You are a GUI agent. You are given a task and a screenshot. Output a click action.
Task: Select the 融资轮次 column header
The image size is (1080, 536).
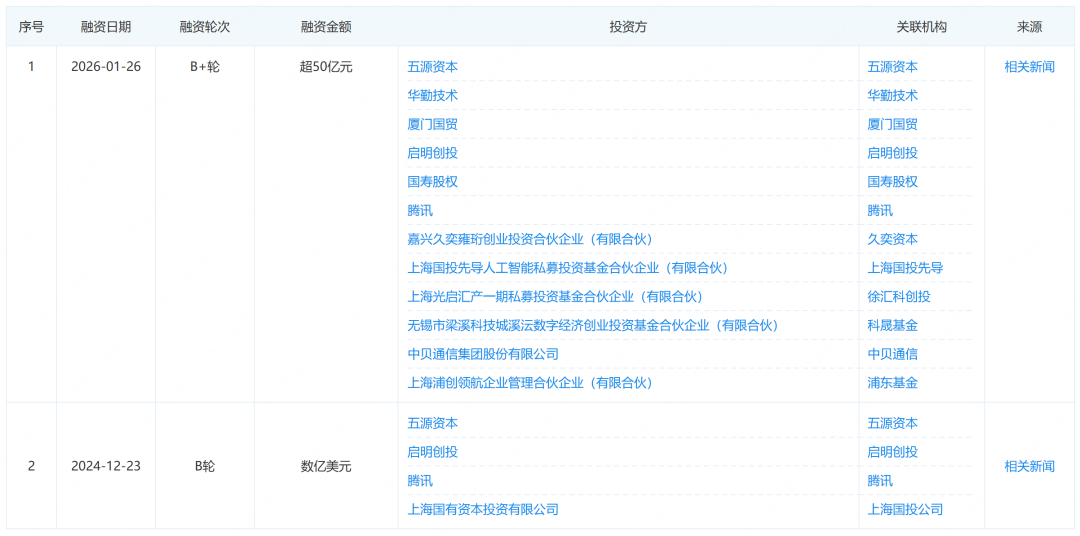(x=205, y=27)
